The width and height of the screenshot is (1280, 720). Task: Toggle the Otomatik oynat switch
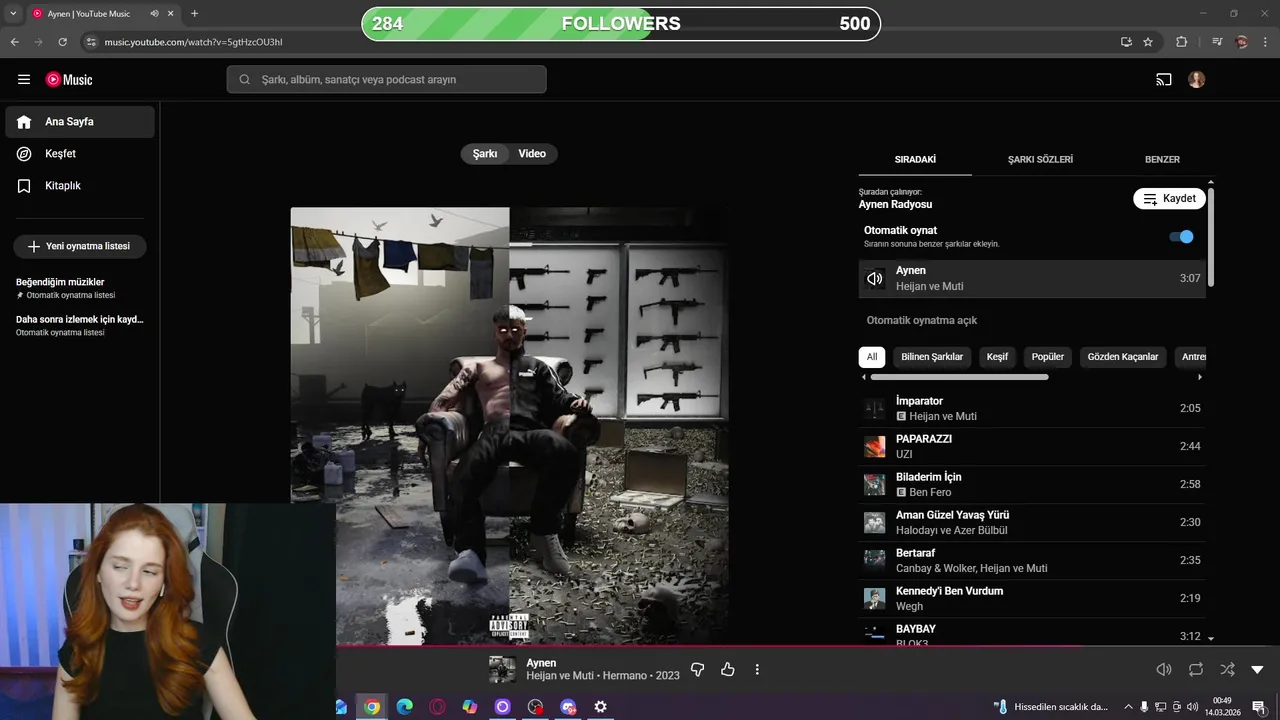coord(1181,237)
